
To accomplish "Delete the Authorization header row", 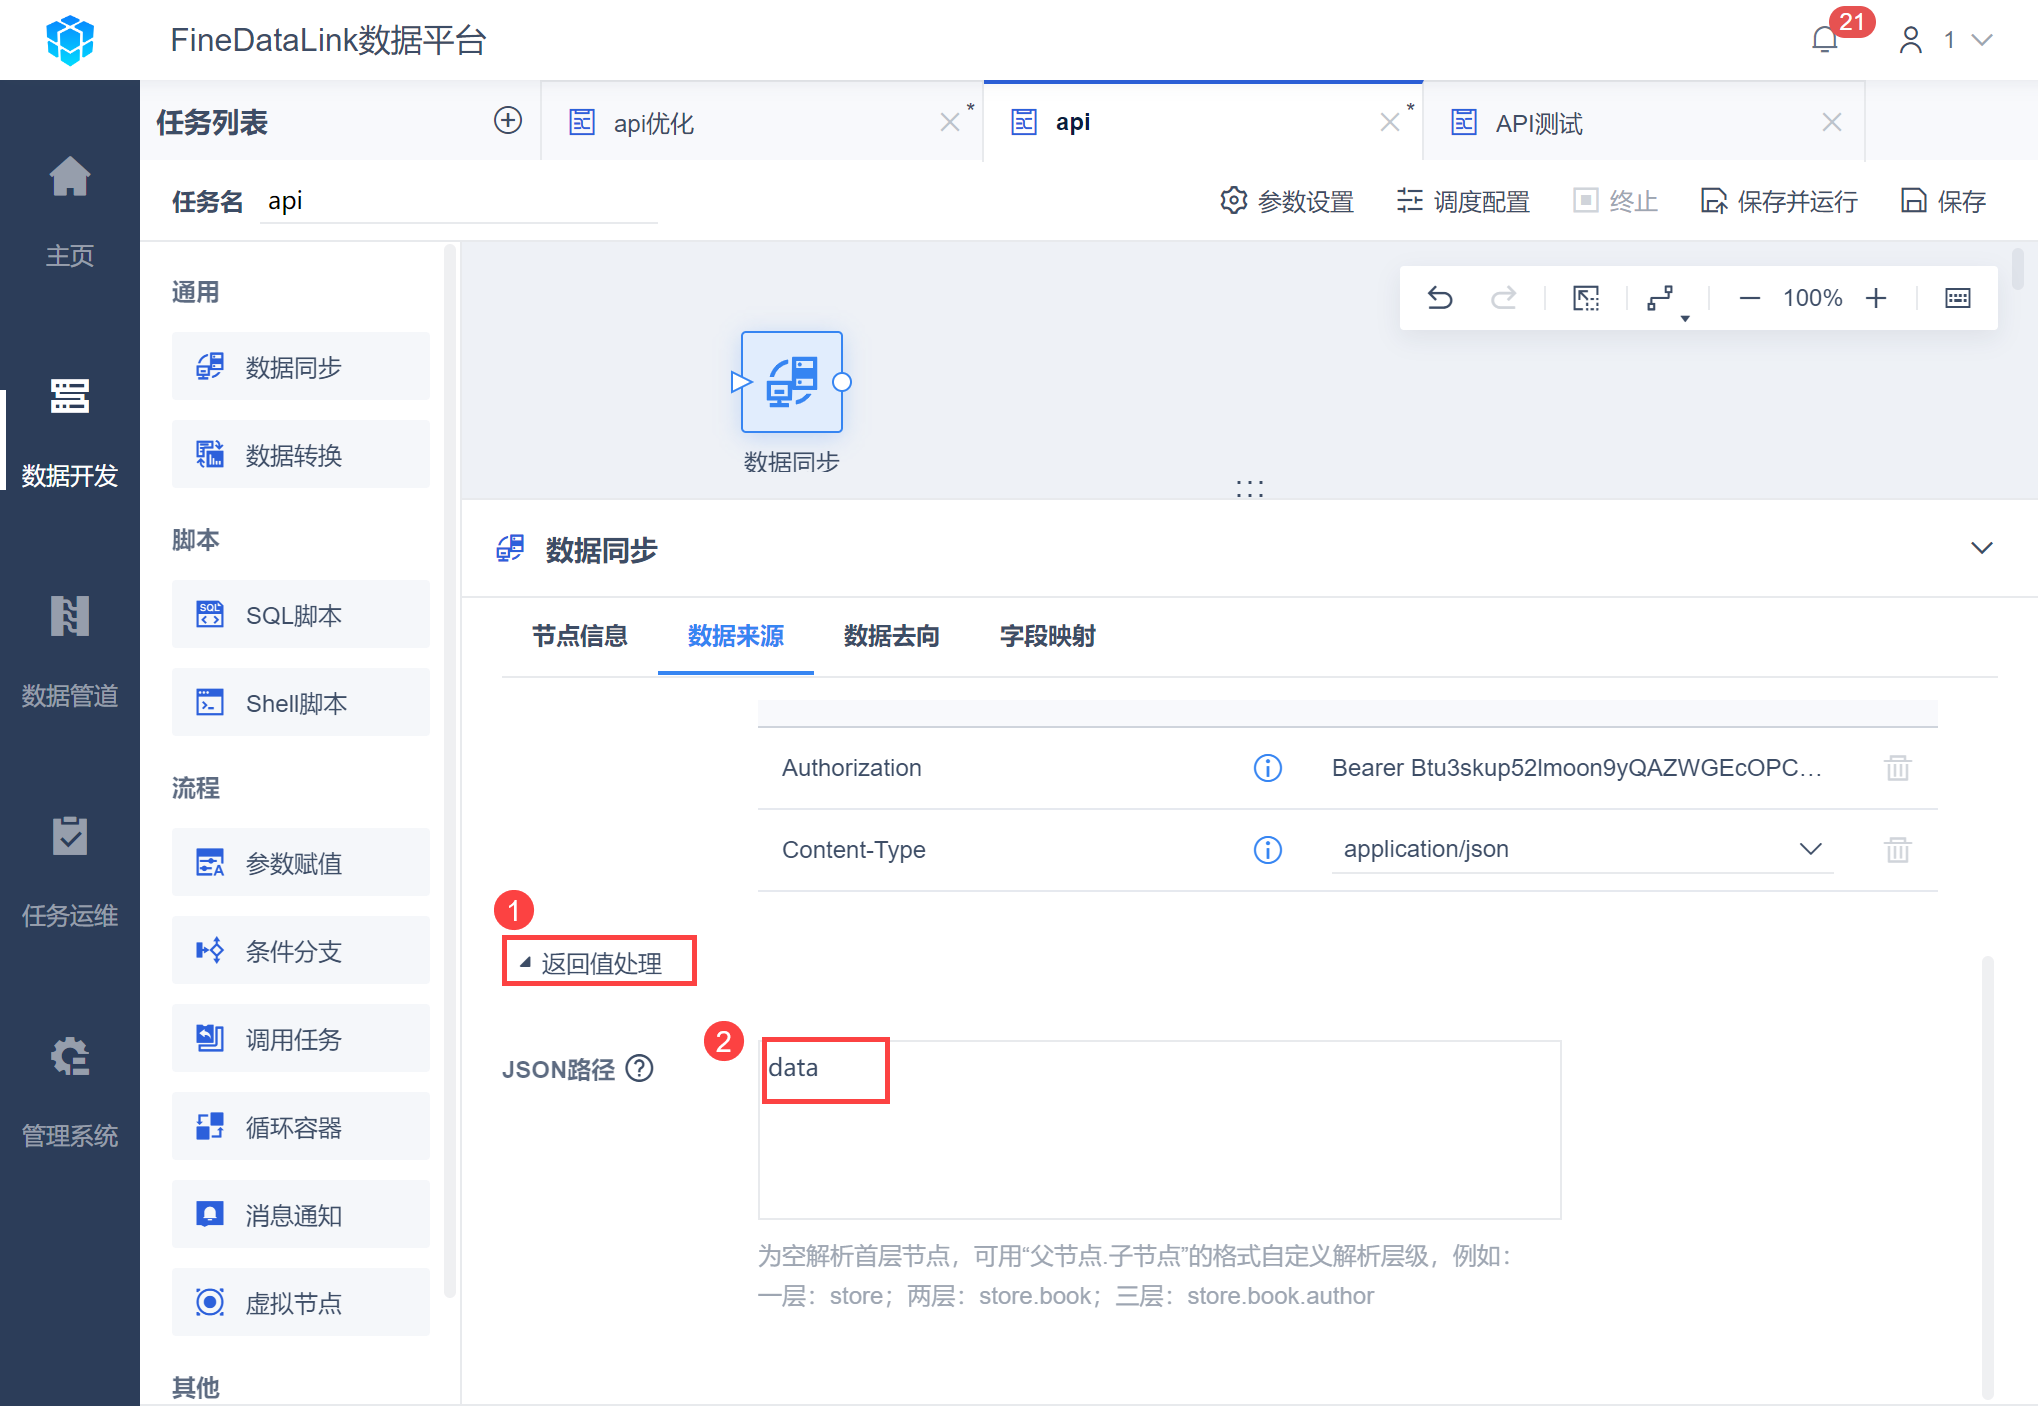I will pyautogui.click(x=1897, y=768).
